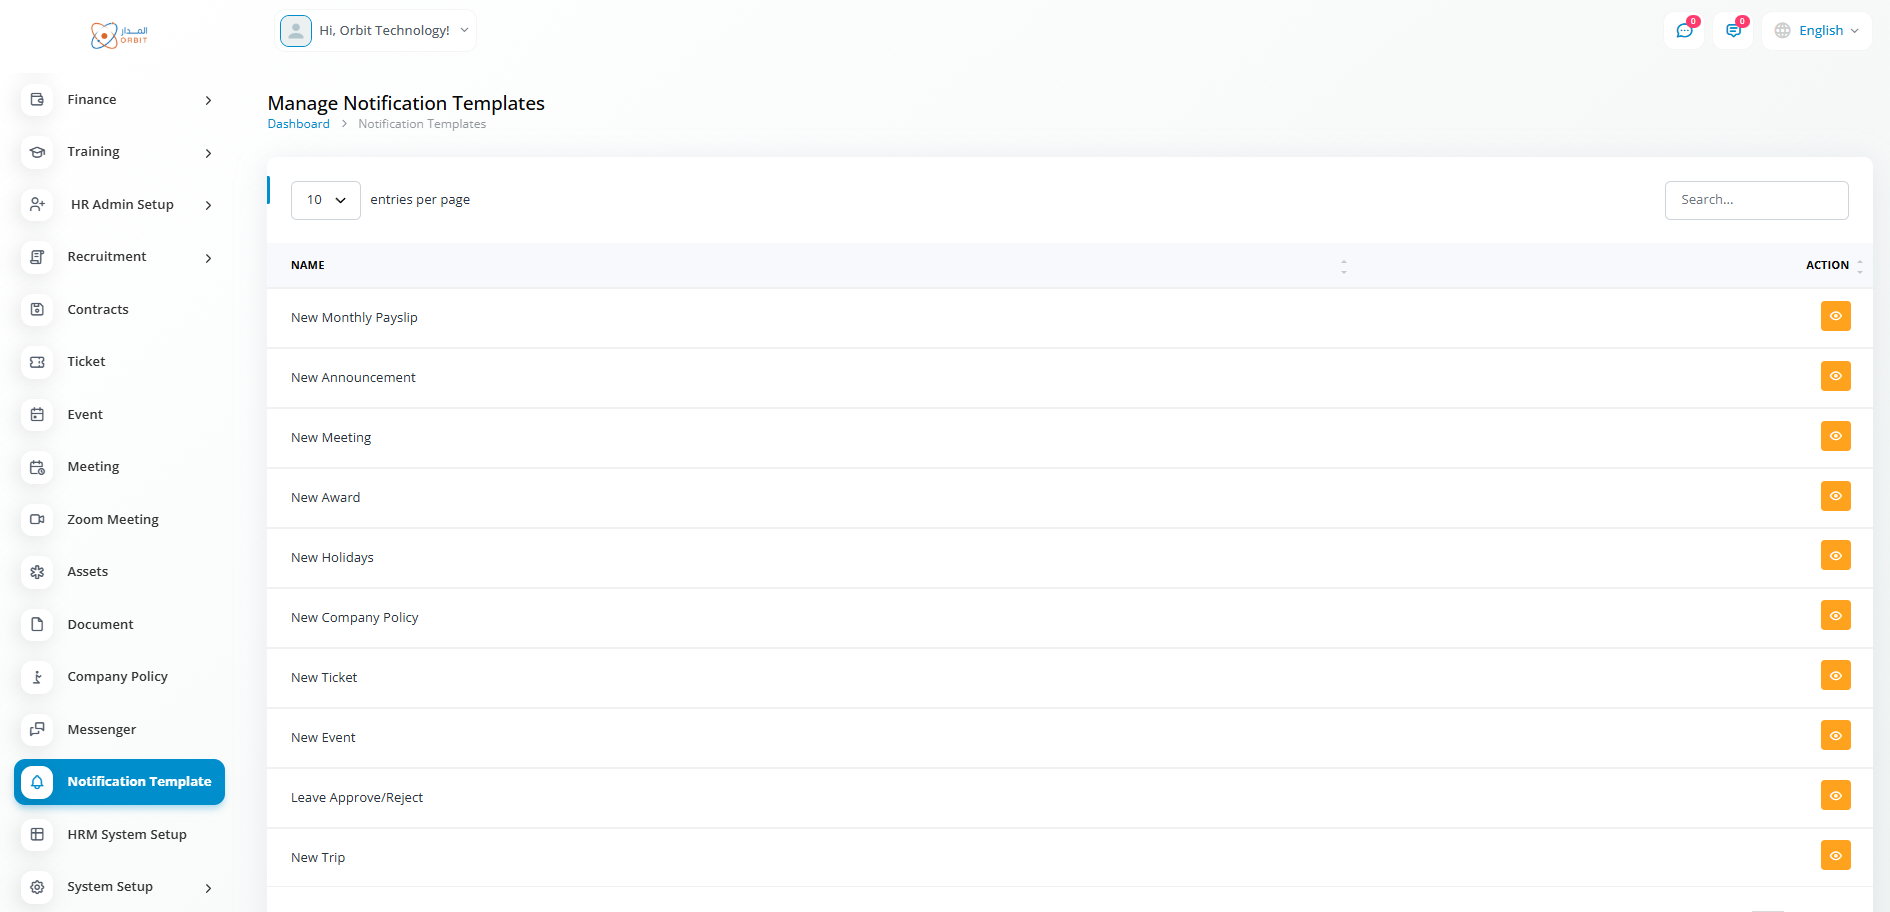Select Company Policy in the sidebar
This screenshot has width=1890, height=912.
click(117, 677)
